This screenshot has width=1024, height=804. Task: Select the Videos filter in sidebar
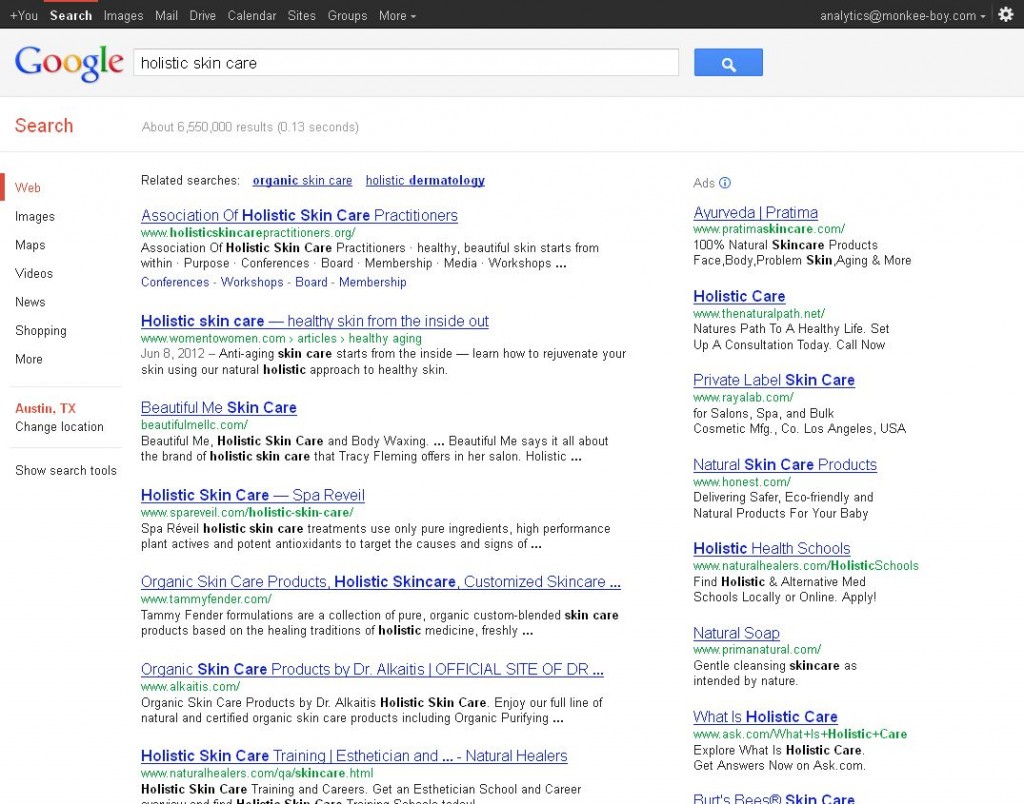(34, 274)
